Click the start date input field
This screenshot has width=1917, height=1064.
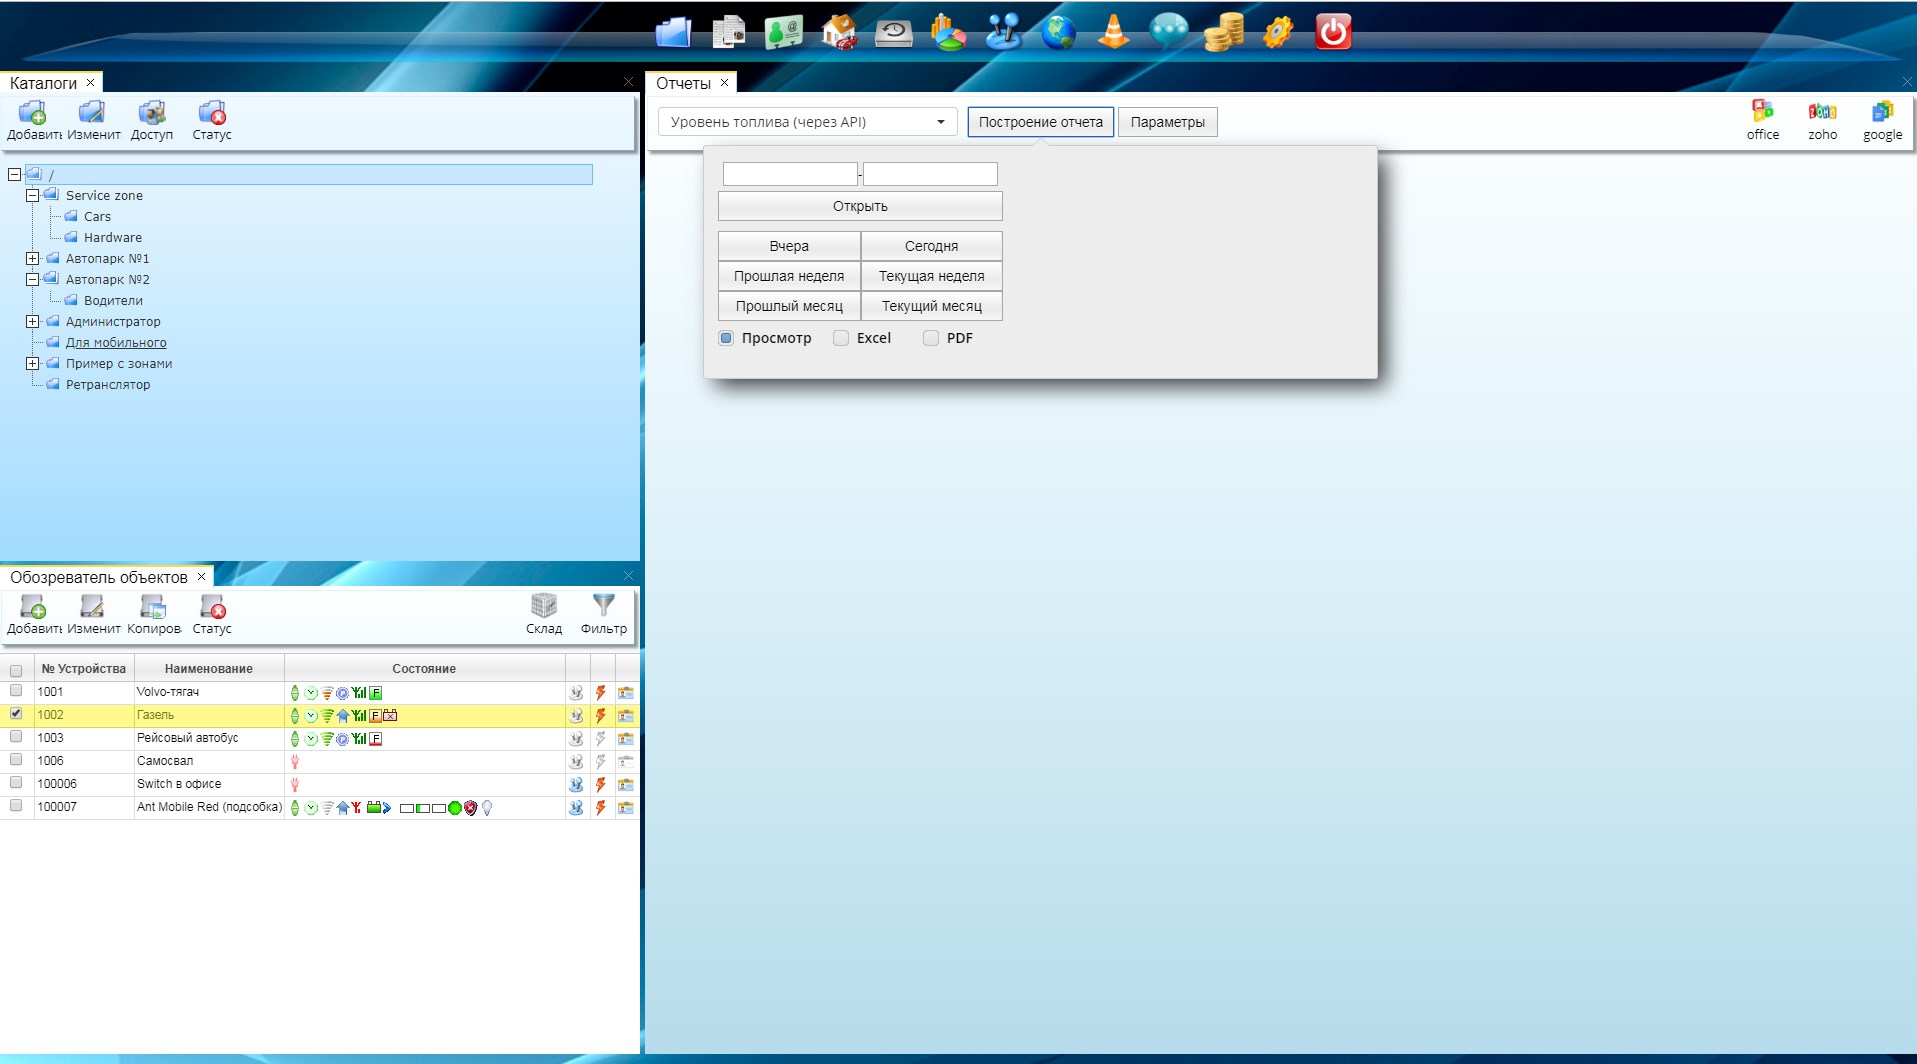tap(790, 174)
